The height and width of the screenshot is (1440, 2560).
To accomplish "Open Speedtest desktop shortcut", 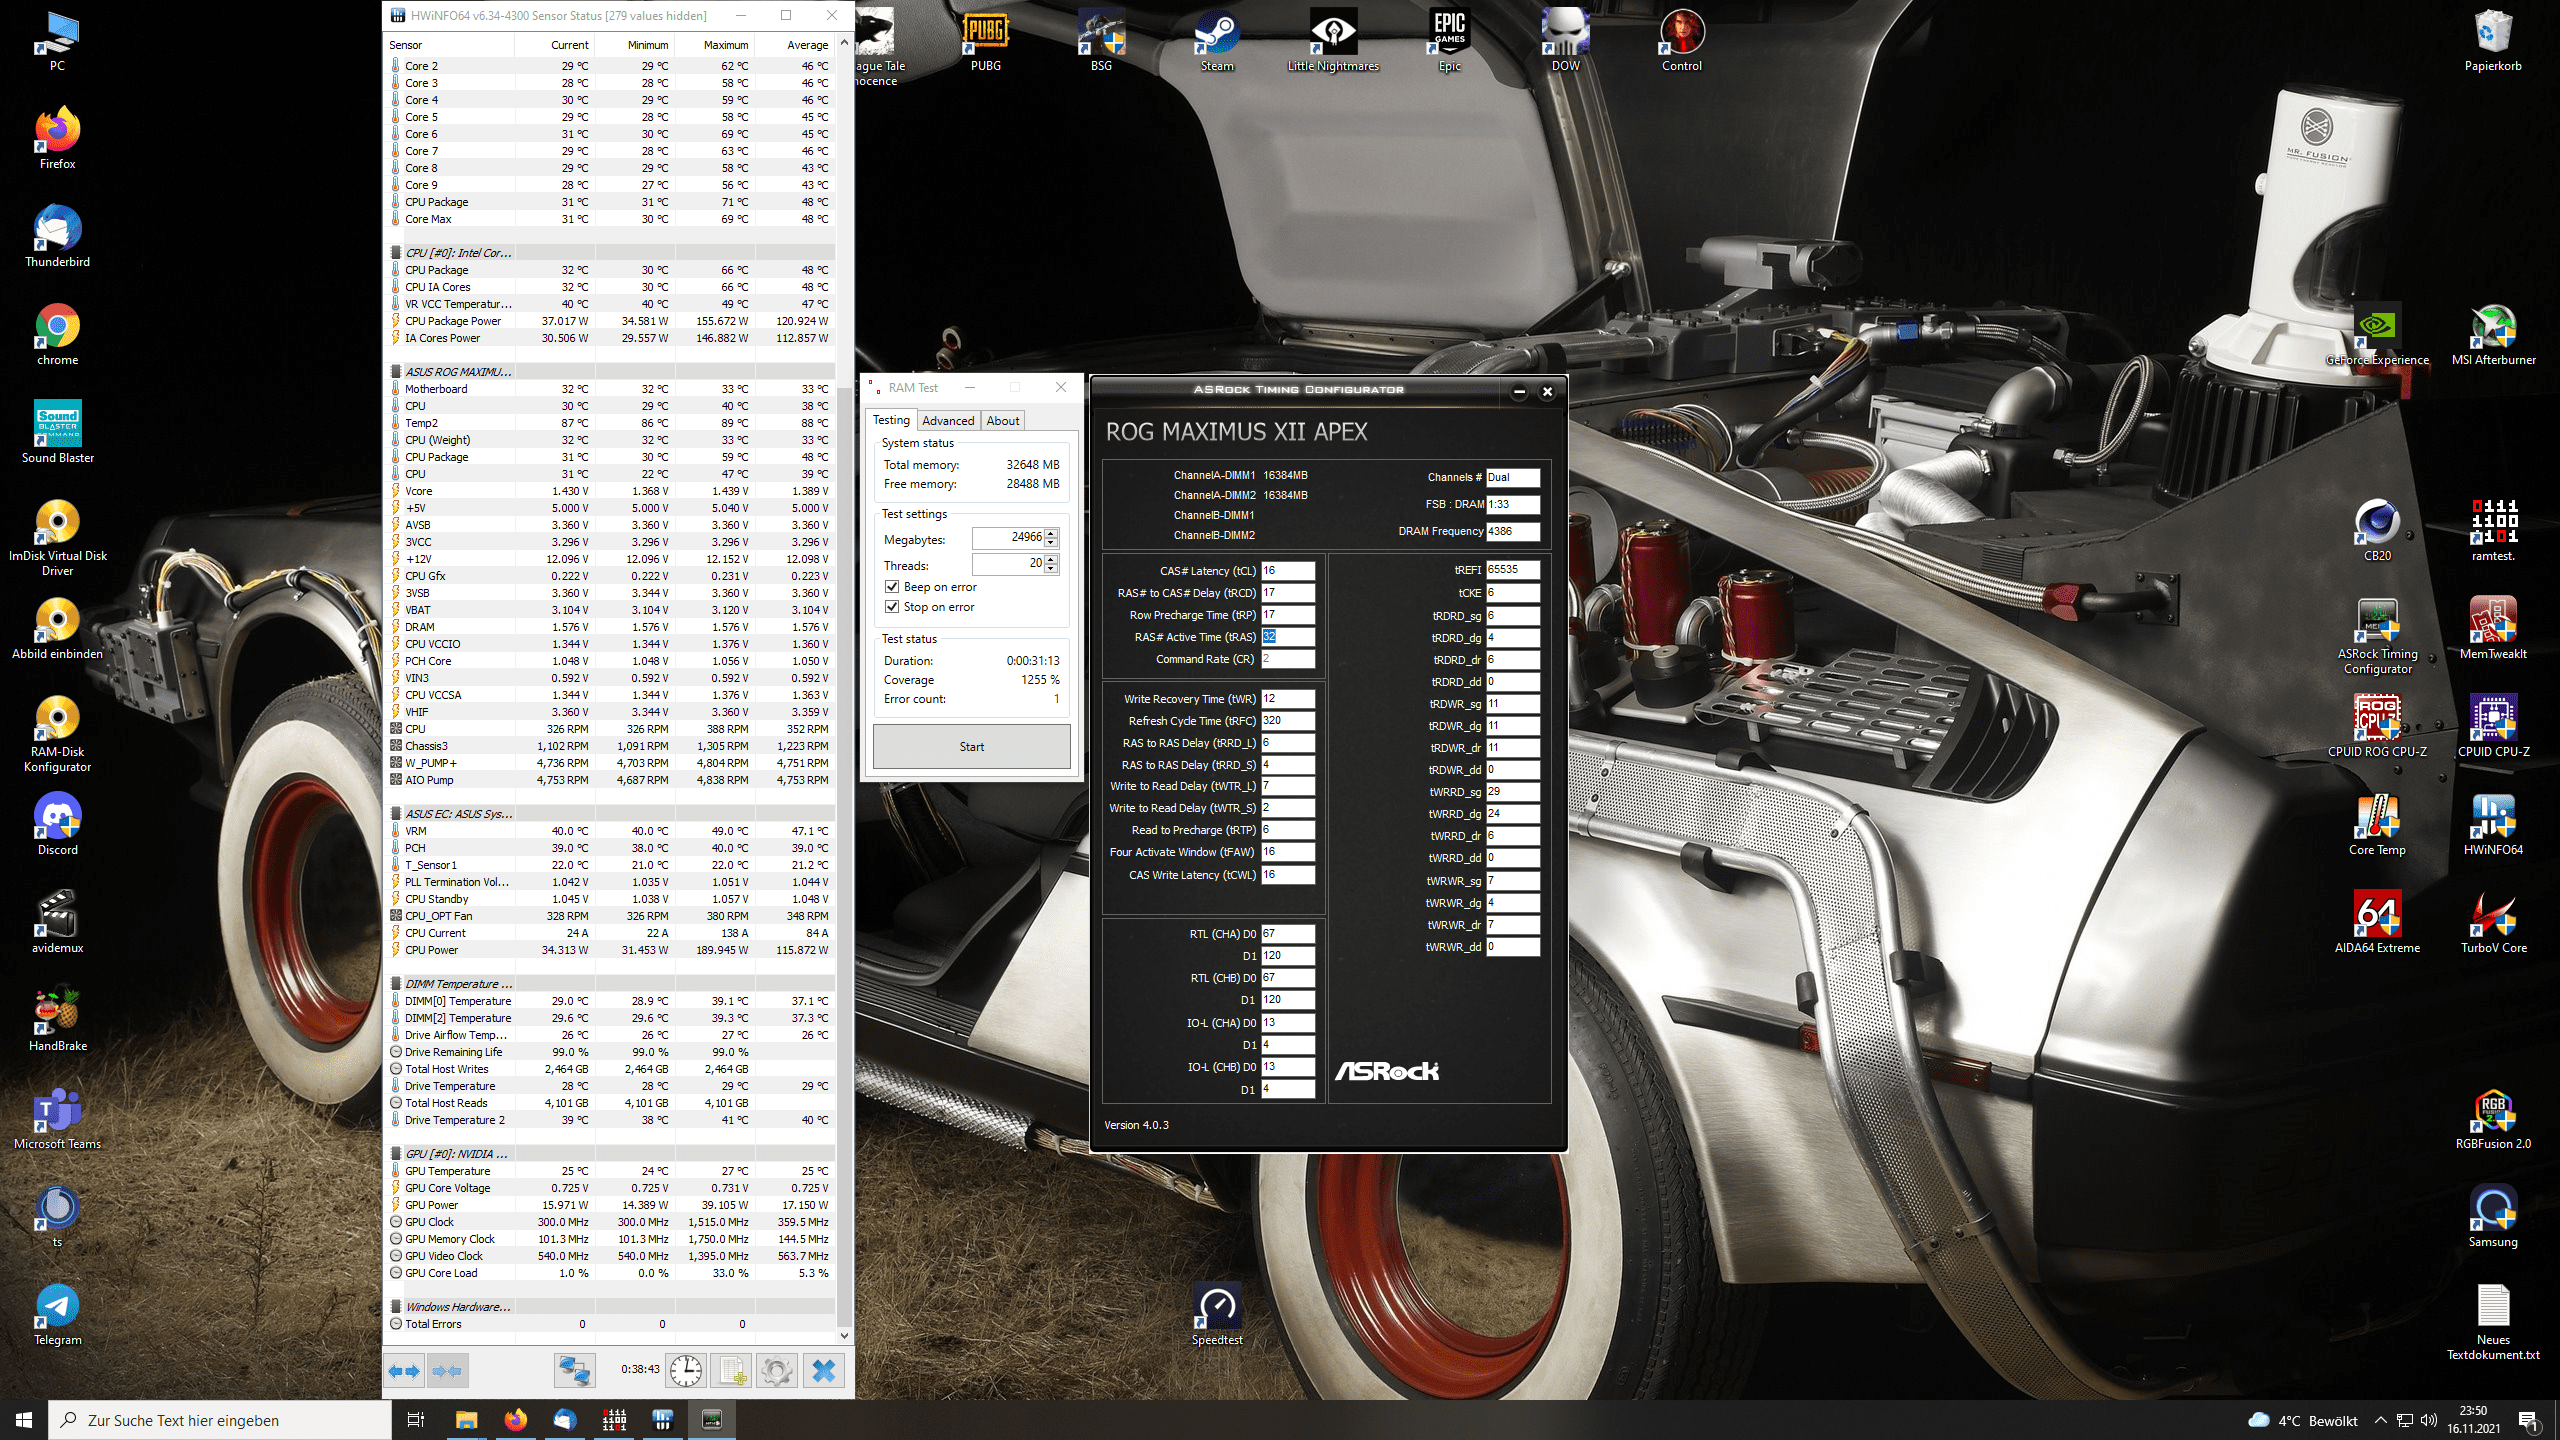I will click(1217, 1314).
